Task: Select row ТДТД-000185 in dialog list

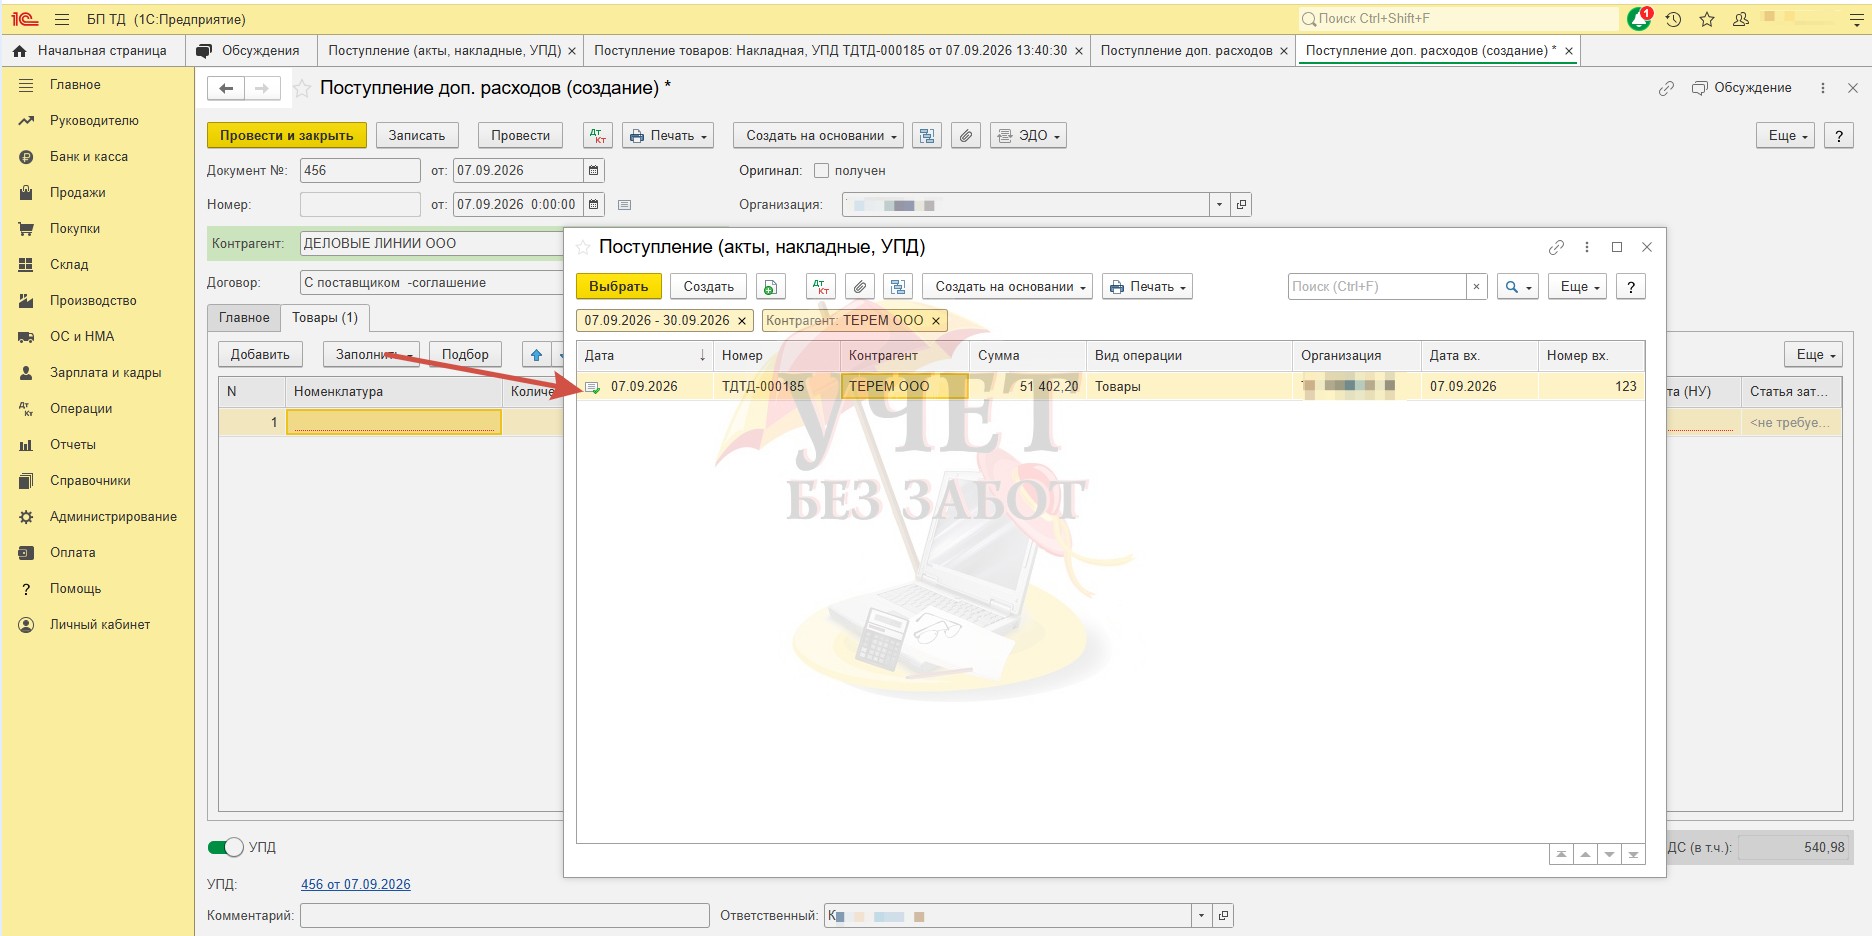Action: (x=1110, y=386)
